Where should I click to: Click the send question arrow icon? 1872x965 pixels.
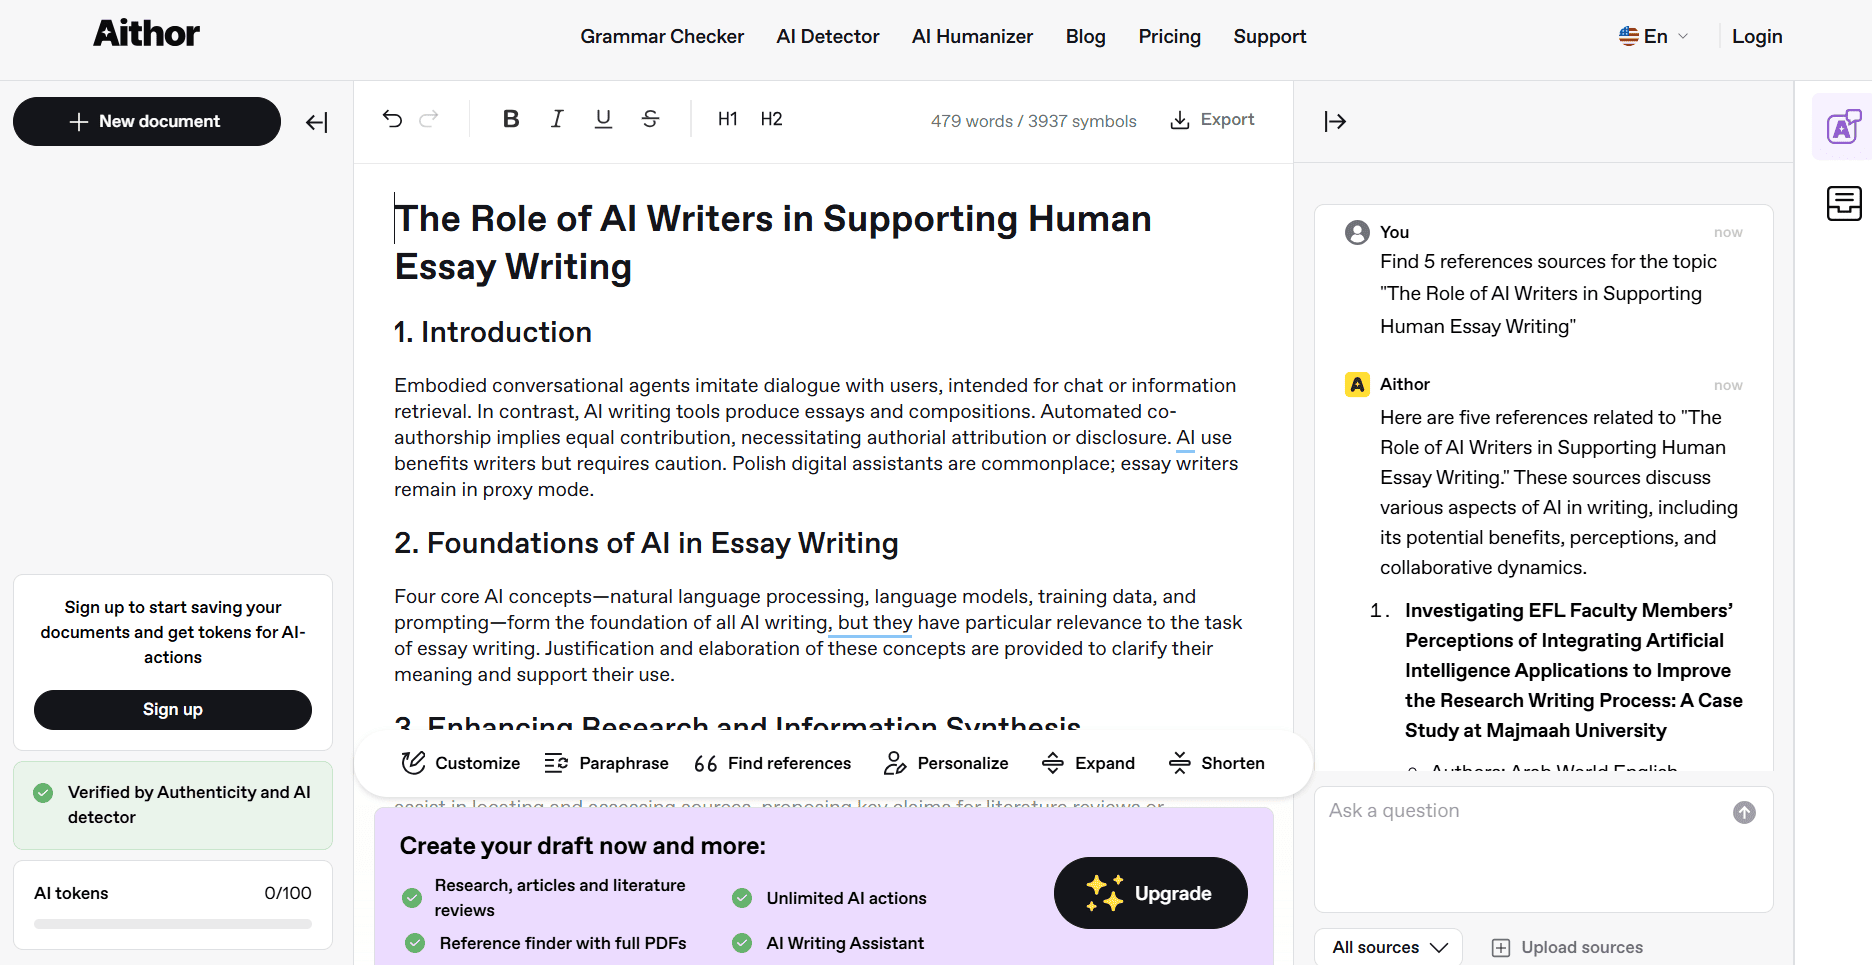[x=1744, y=812]
